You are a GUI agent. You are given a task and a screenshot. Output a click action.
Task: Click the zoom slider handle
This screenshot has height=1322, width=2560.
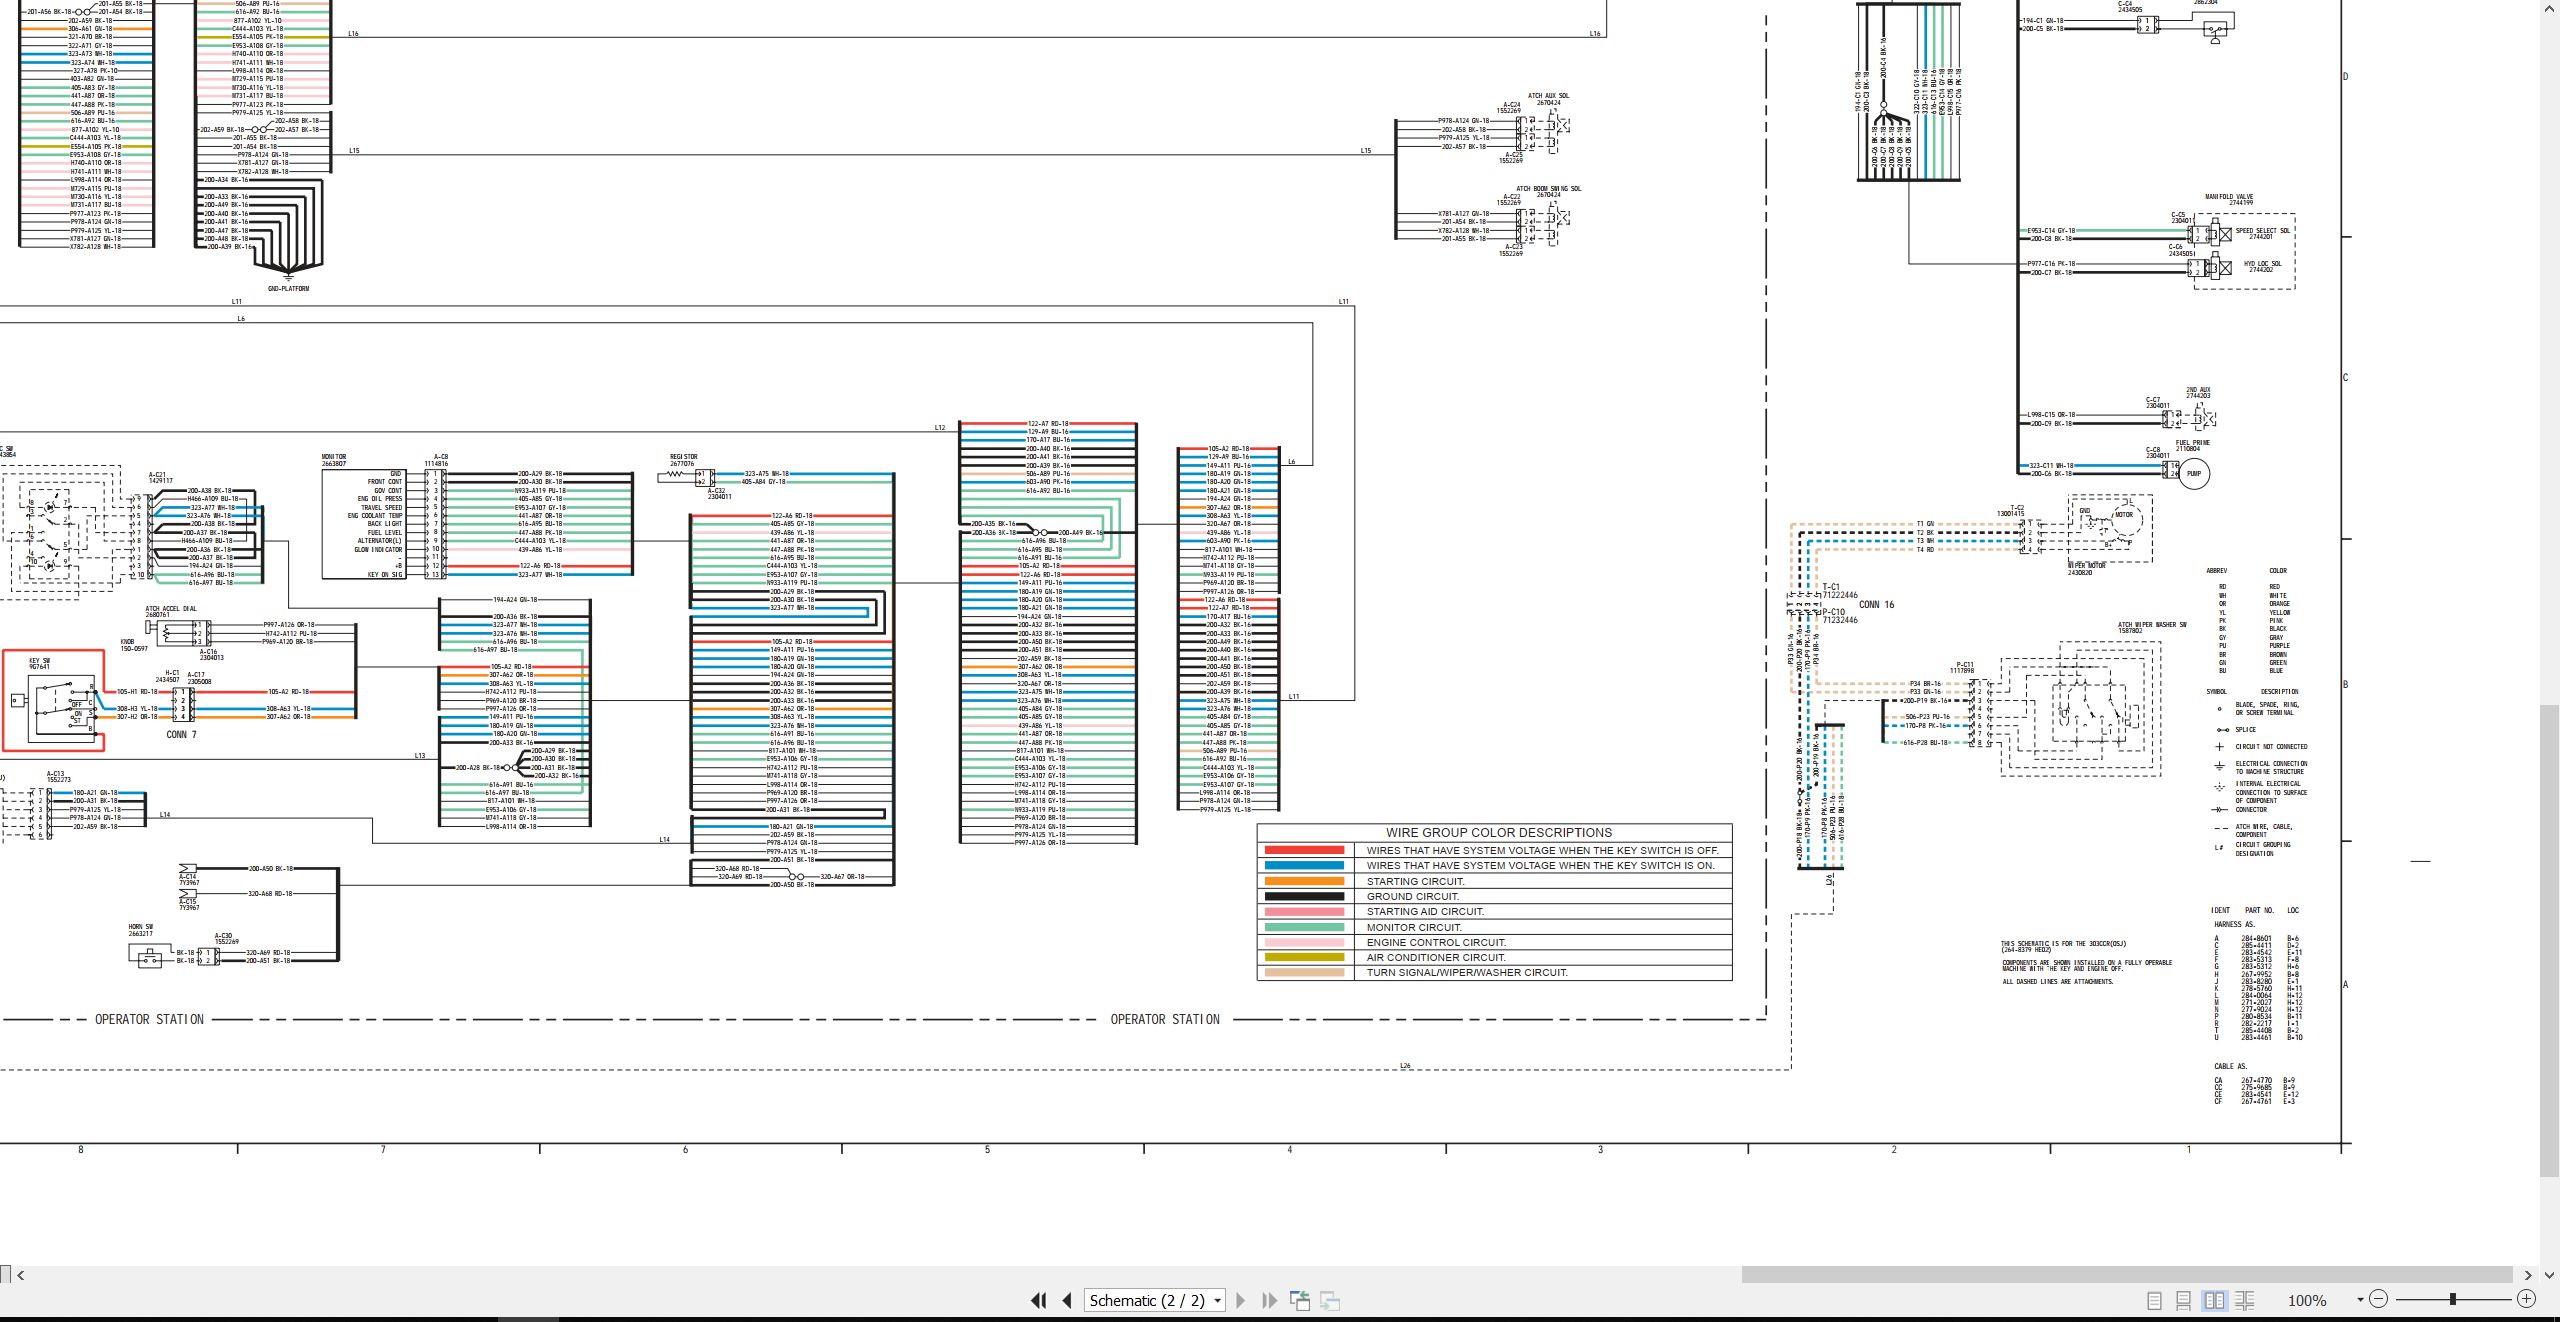(2452, 1299)
